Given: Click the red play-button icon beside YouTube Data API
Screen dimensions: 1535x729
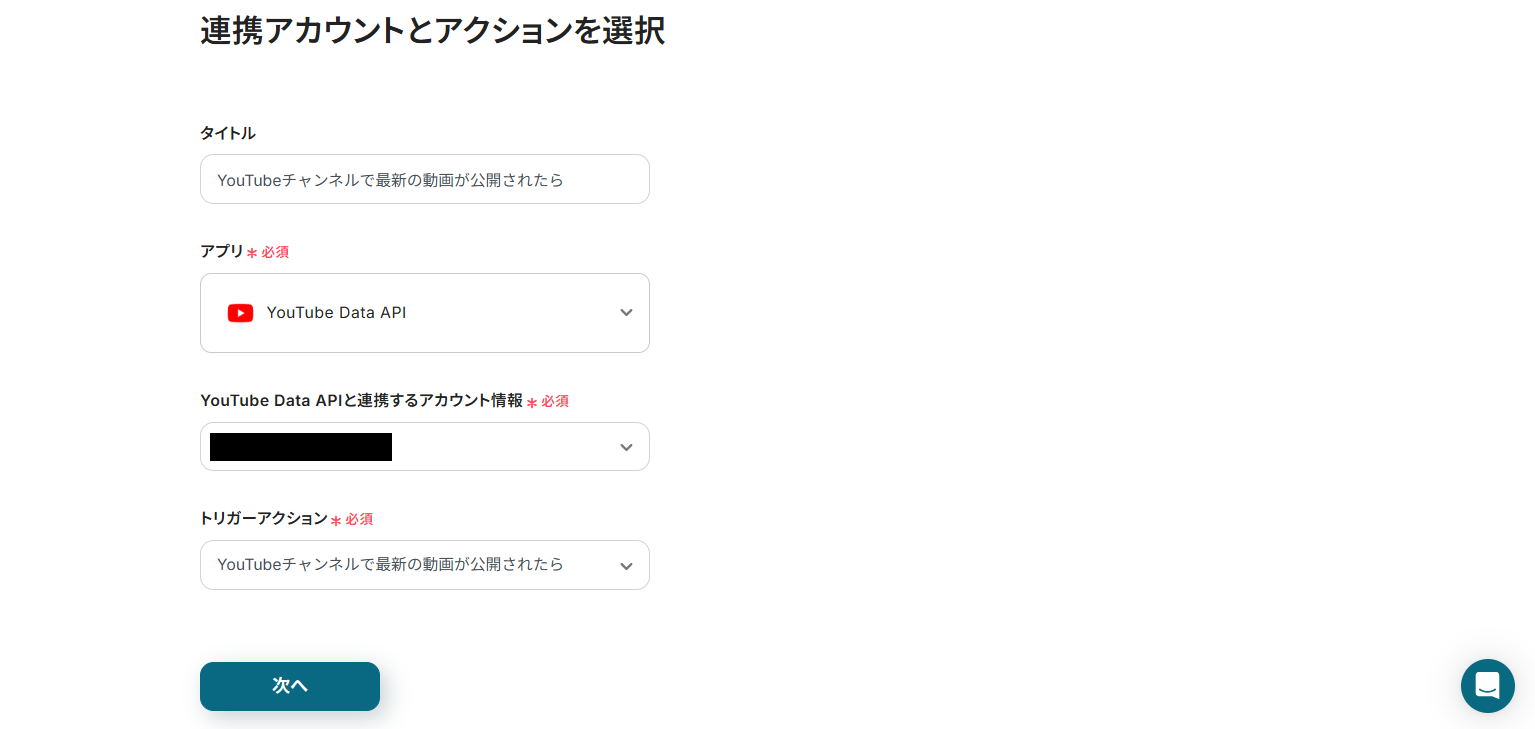Looking at the screenshot, I should click(x=240, y=313).
